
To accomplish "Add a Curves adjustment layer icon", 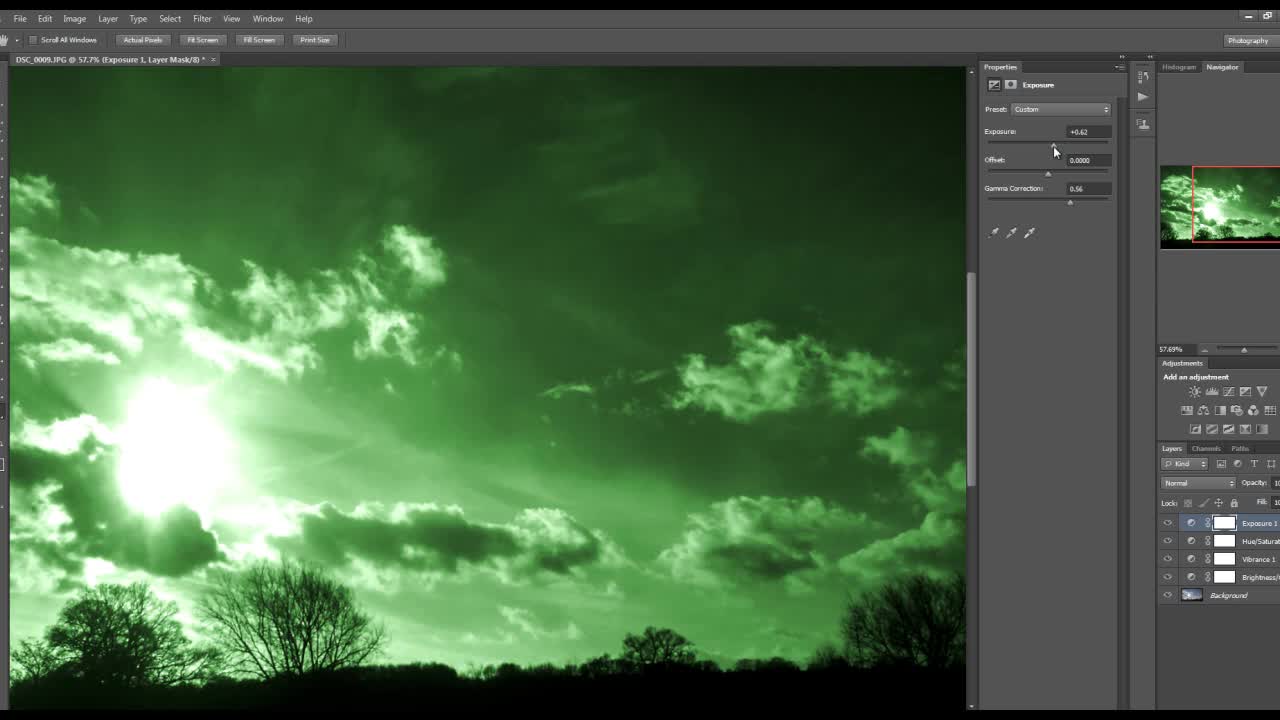I will point(1229,391).
